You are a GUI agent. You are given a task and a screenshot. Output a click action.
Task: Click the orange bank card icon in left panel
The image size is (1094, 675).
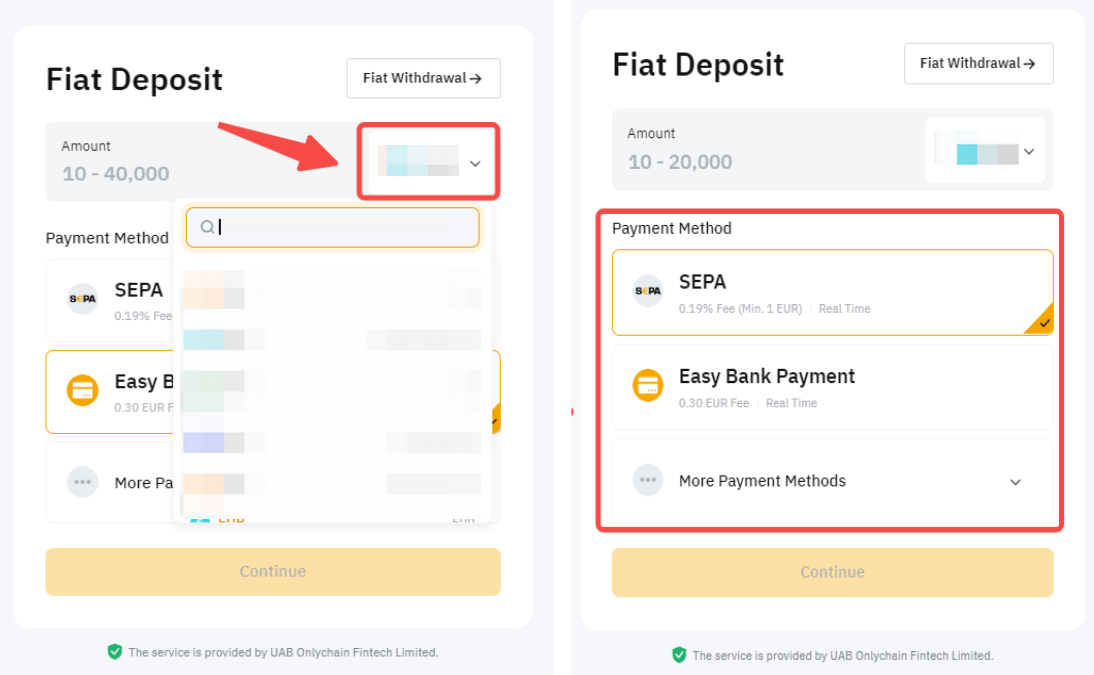coord(82,390)
